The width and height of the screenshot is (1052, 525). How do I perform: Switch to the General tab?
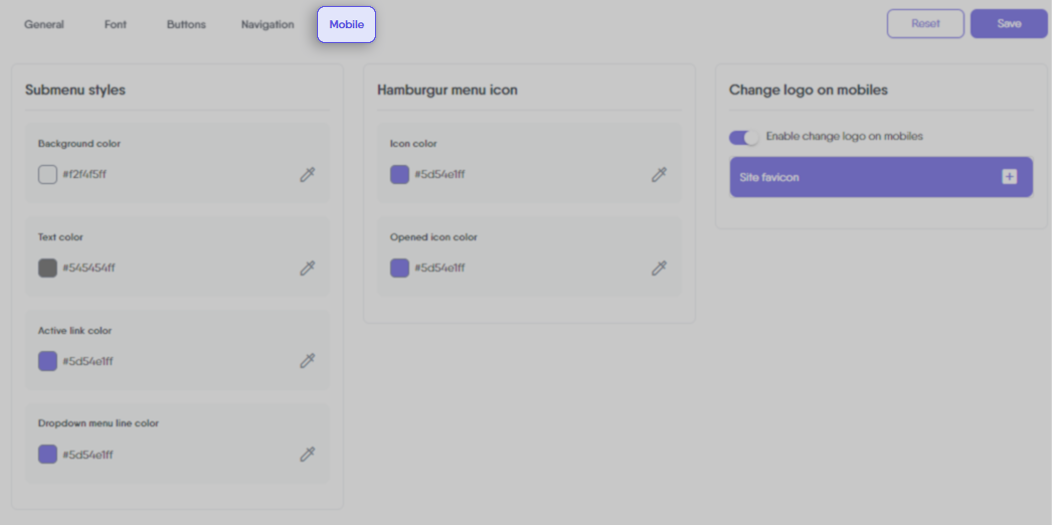click(x=44, y=25)
